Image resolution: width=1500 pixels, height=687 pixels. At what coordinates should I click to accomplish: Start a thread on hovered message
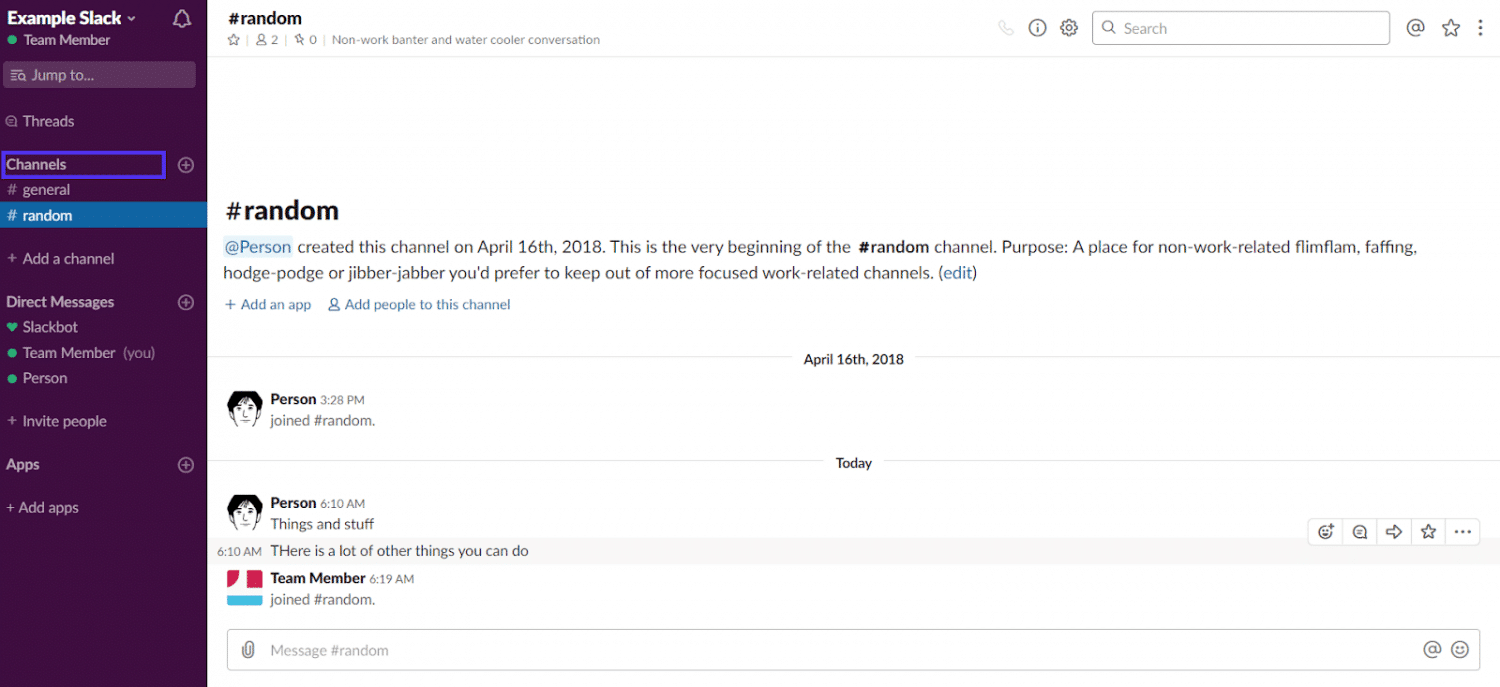point(1360,532)
